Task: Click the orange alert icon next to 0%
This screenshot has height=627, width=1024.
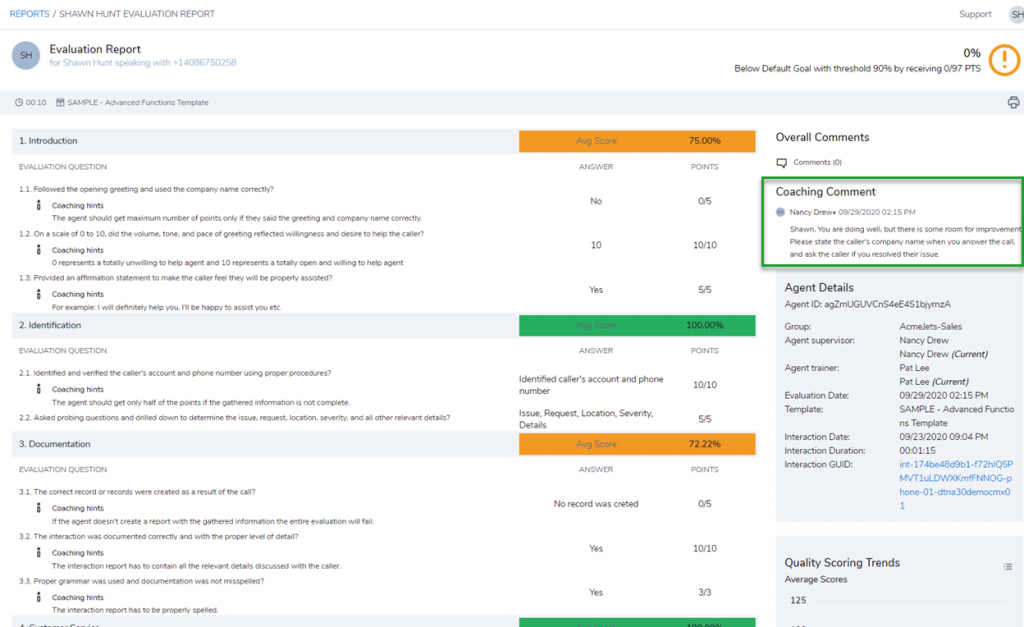Action: point(1004,60)
